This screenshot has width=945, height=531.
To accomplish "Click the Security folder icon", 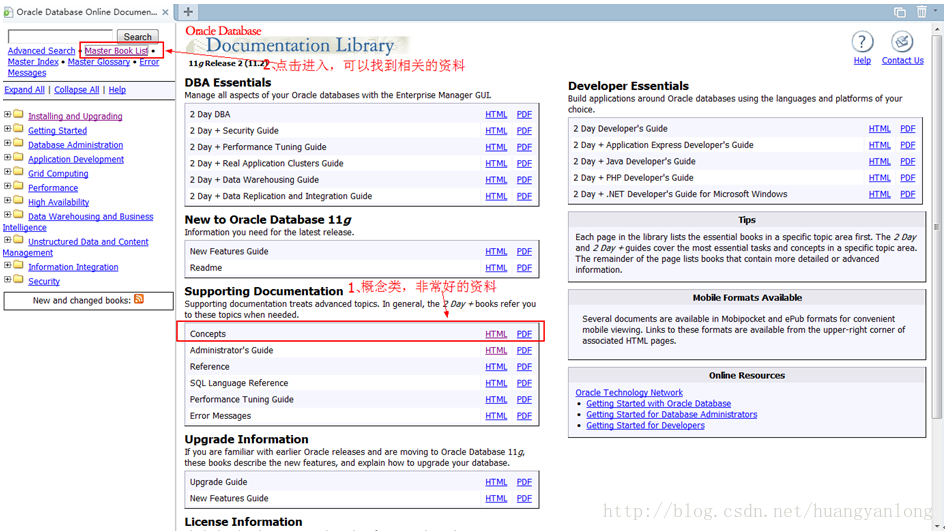I will pos(19,279).
